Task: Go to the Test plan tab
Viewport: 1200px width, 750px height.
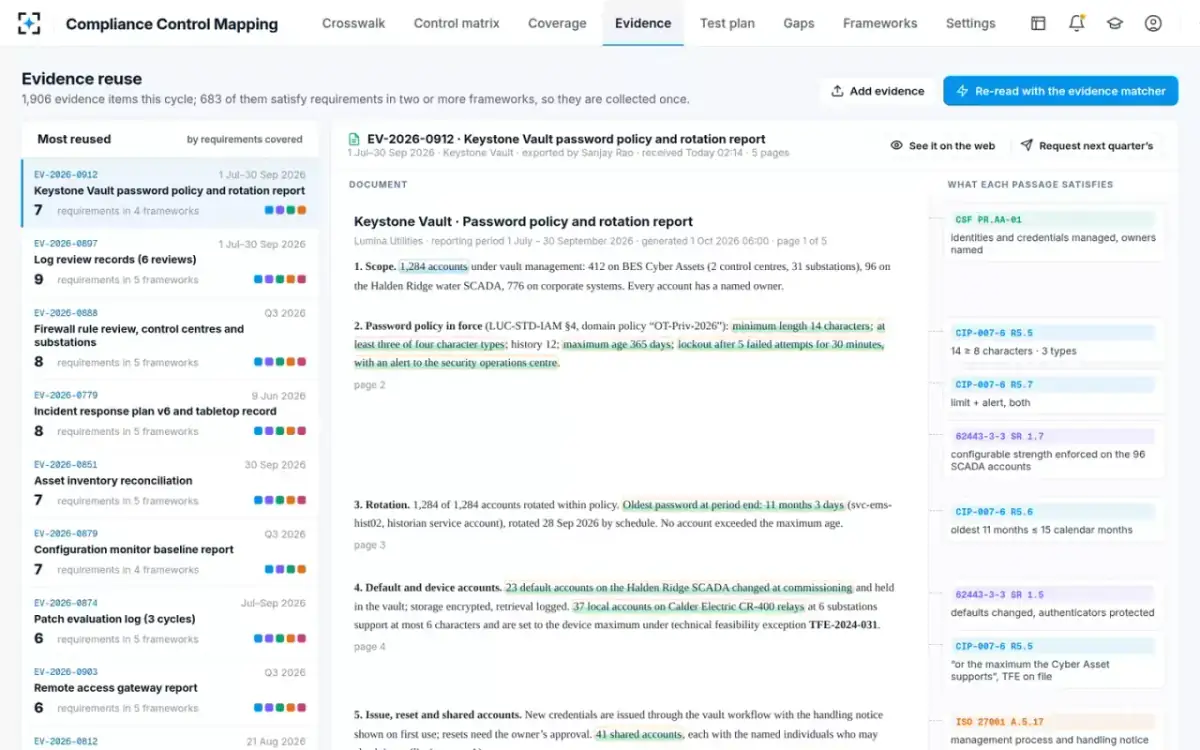Action: 727,23
